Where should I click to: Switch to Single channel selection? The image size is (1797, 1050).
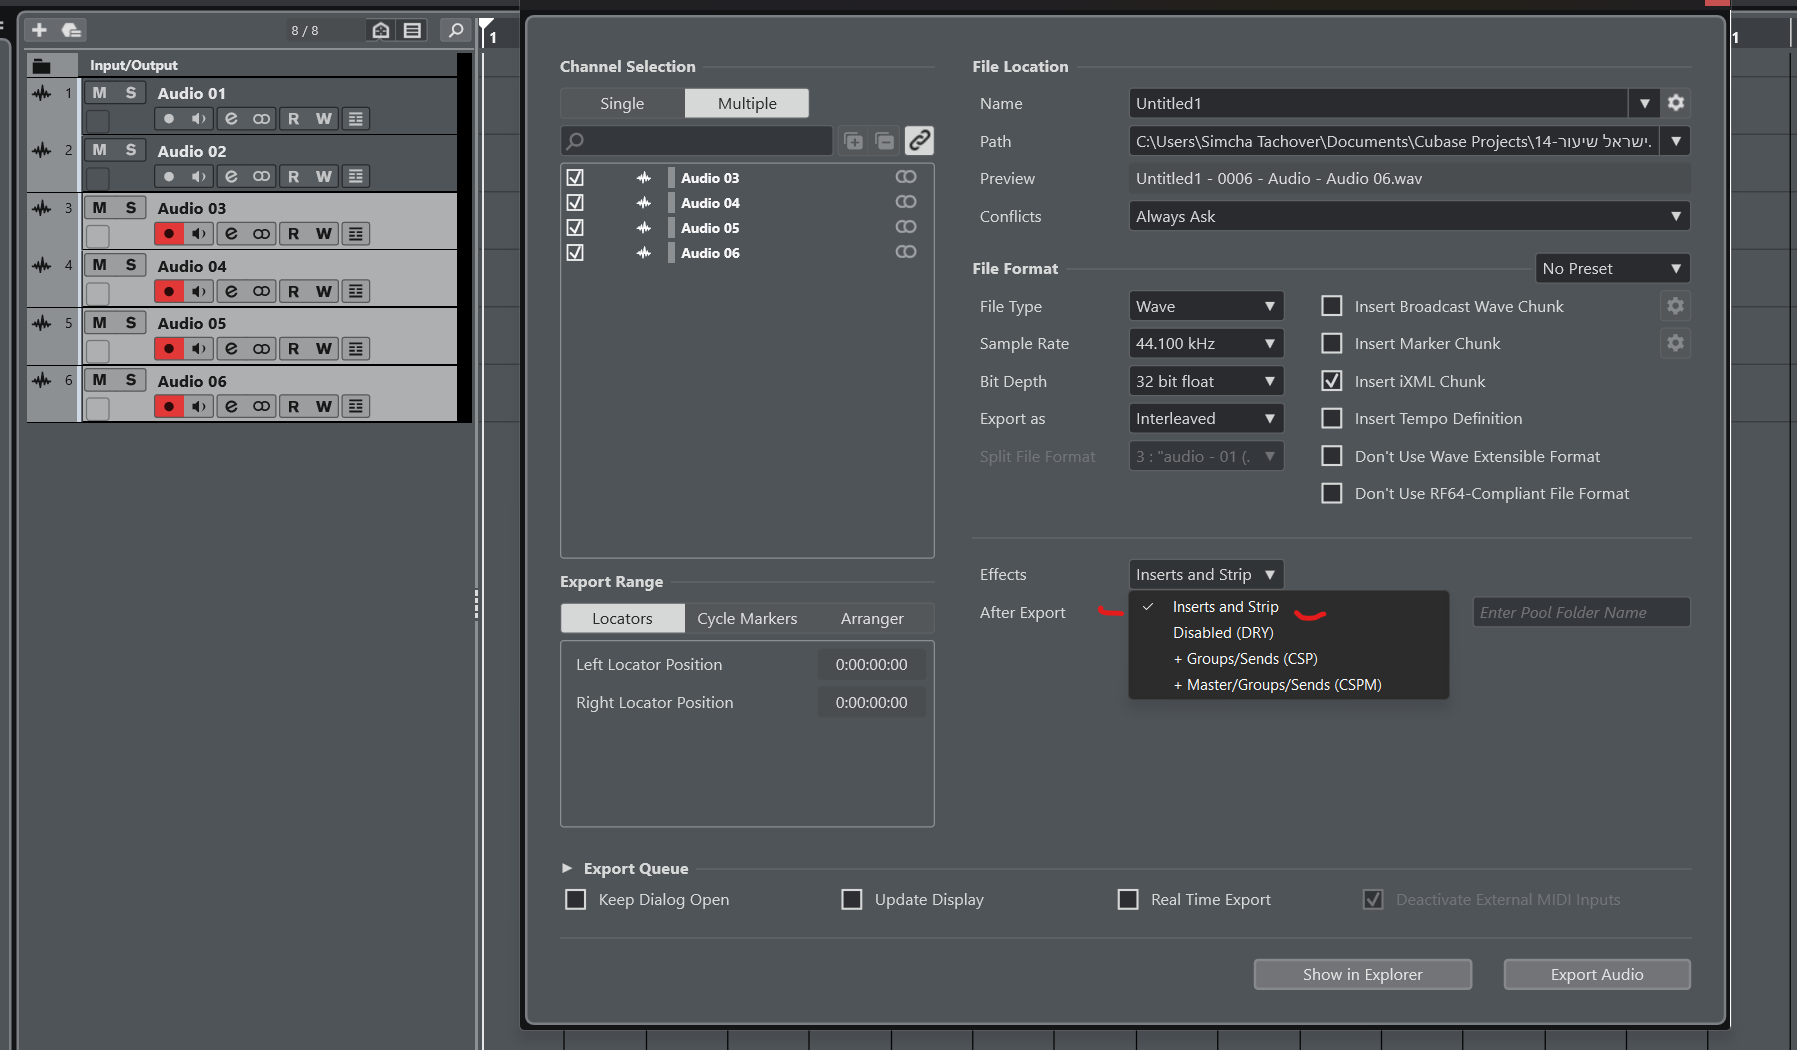point(622,103)
